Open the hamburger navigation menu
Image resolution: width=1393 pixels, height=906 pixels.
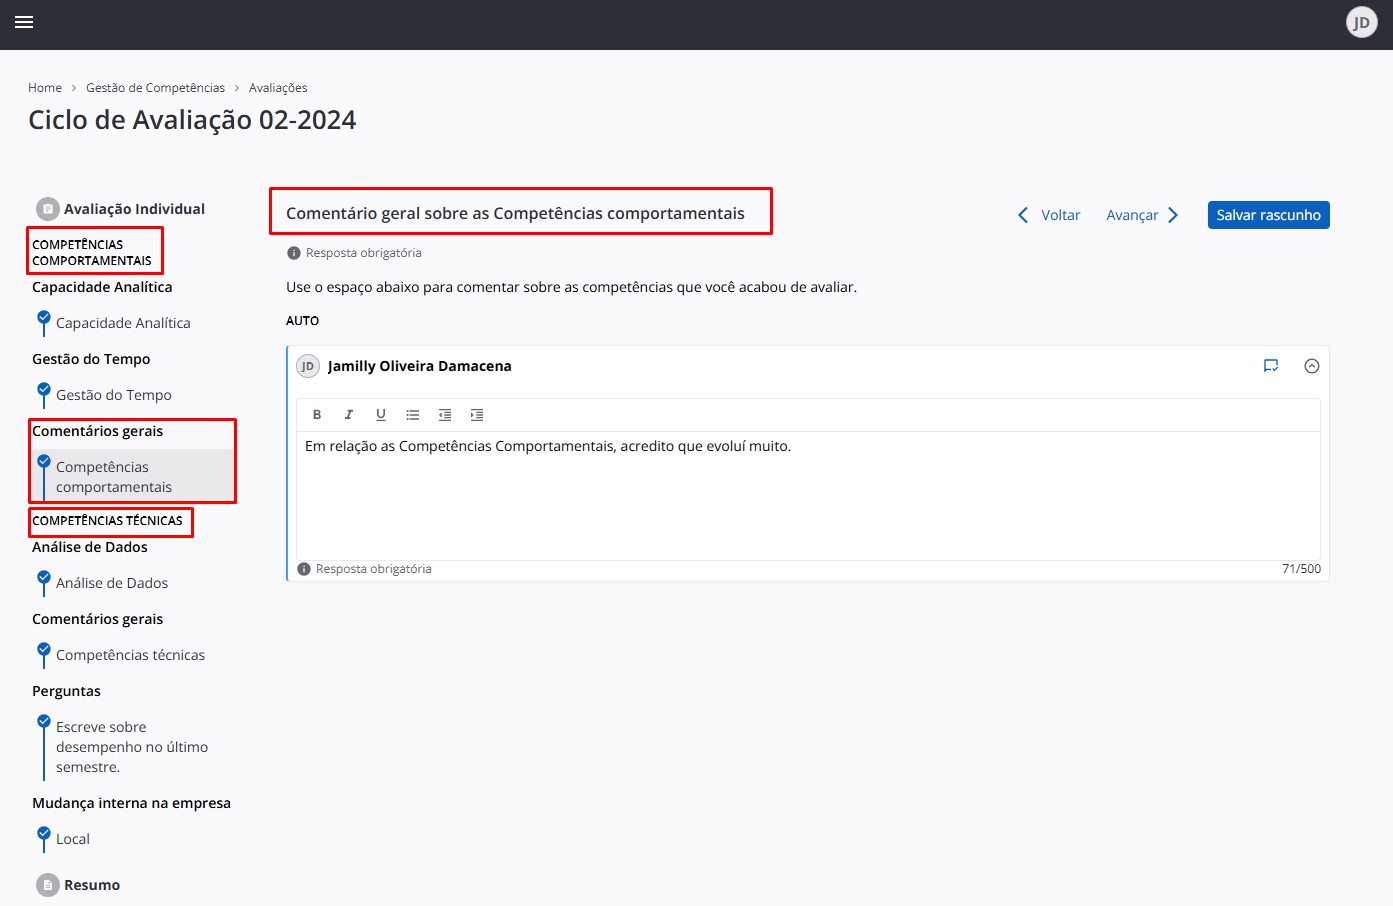coord(24,22)
